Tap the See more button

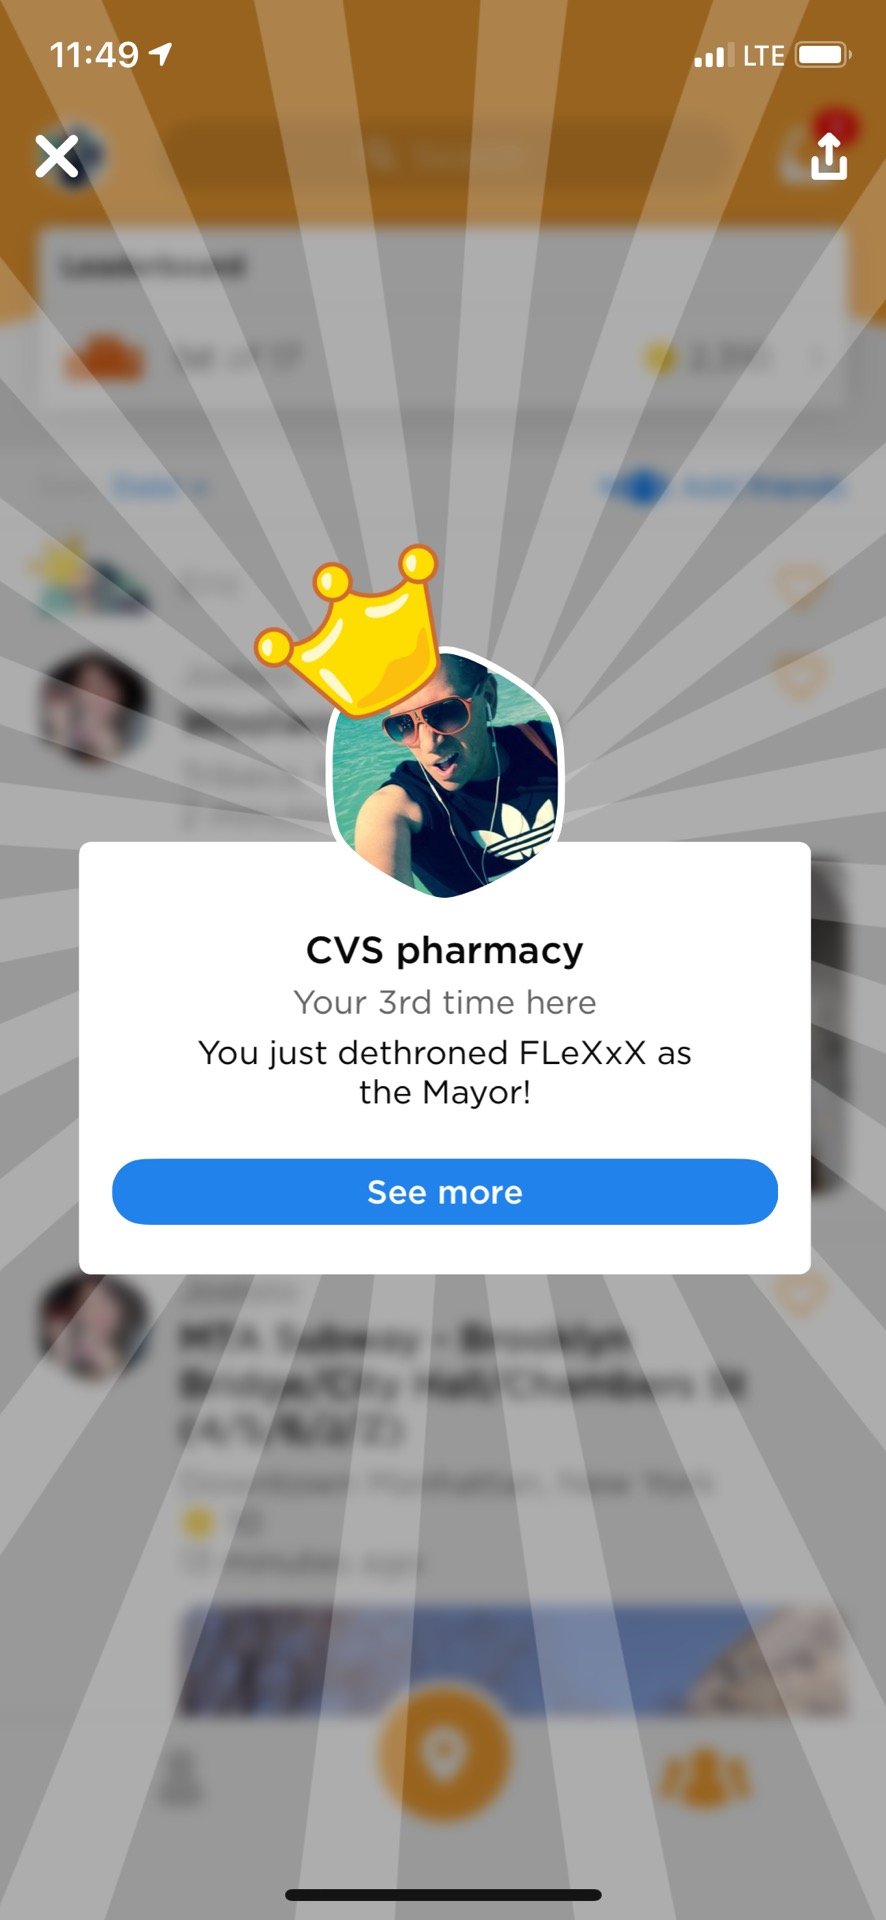tap(444, 1192)
